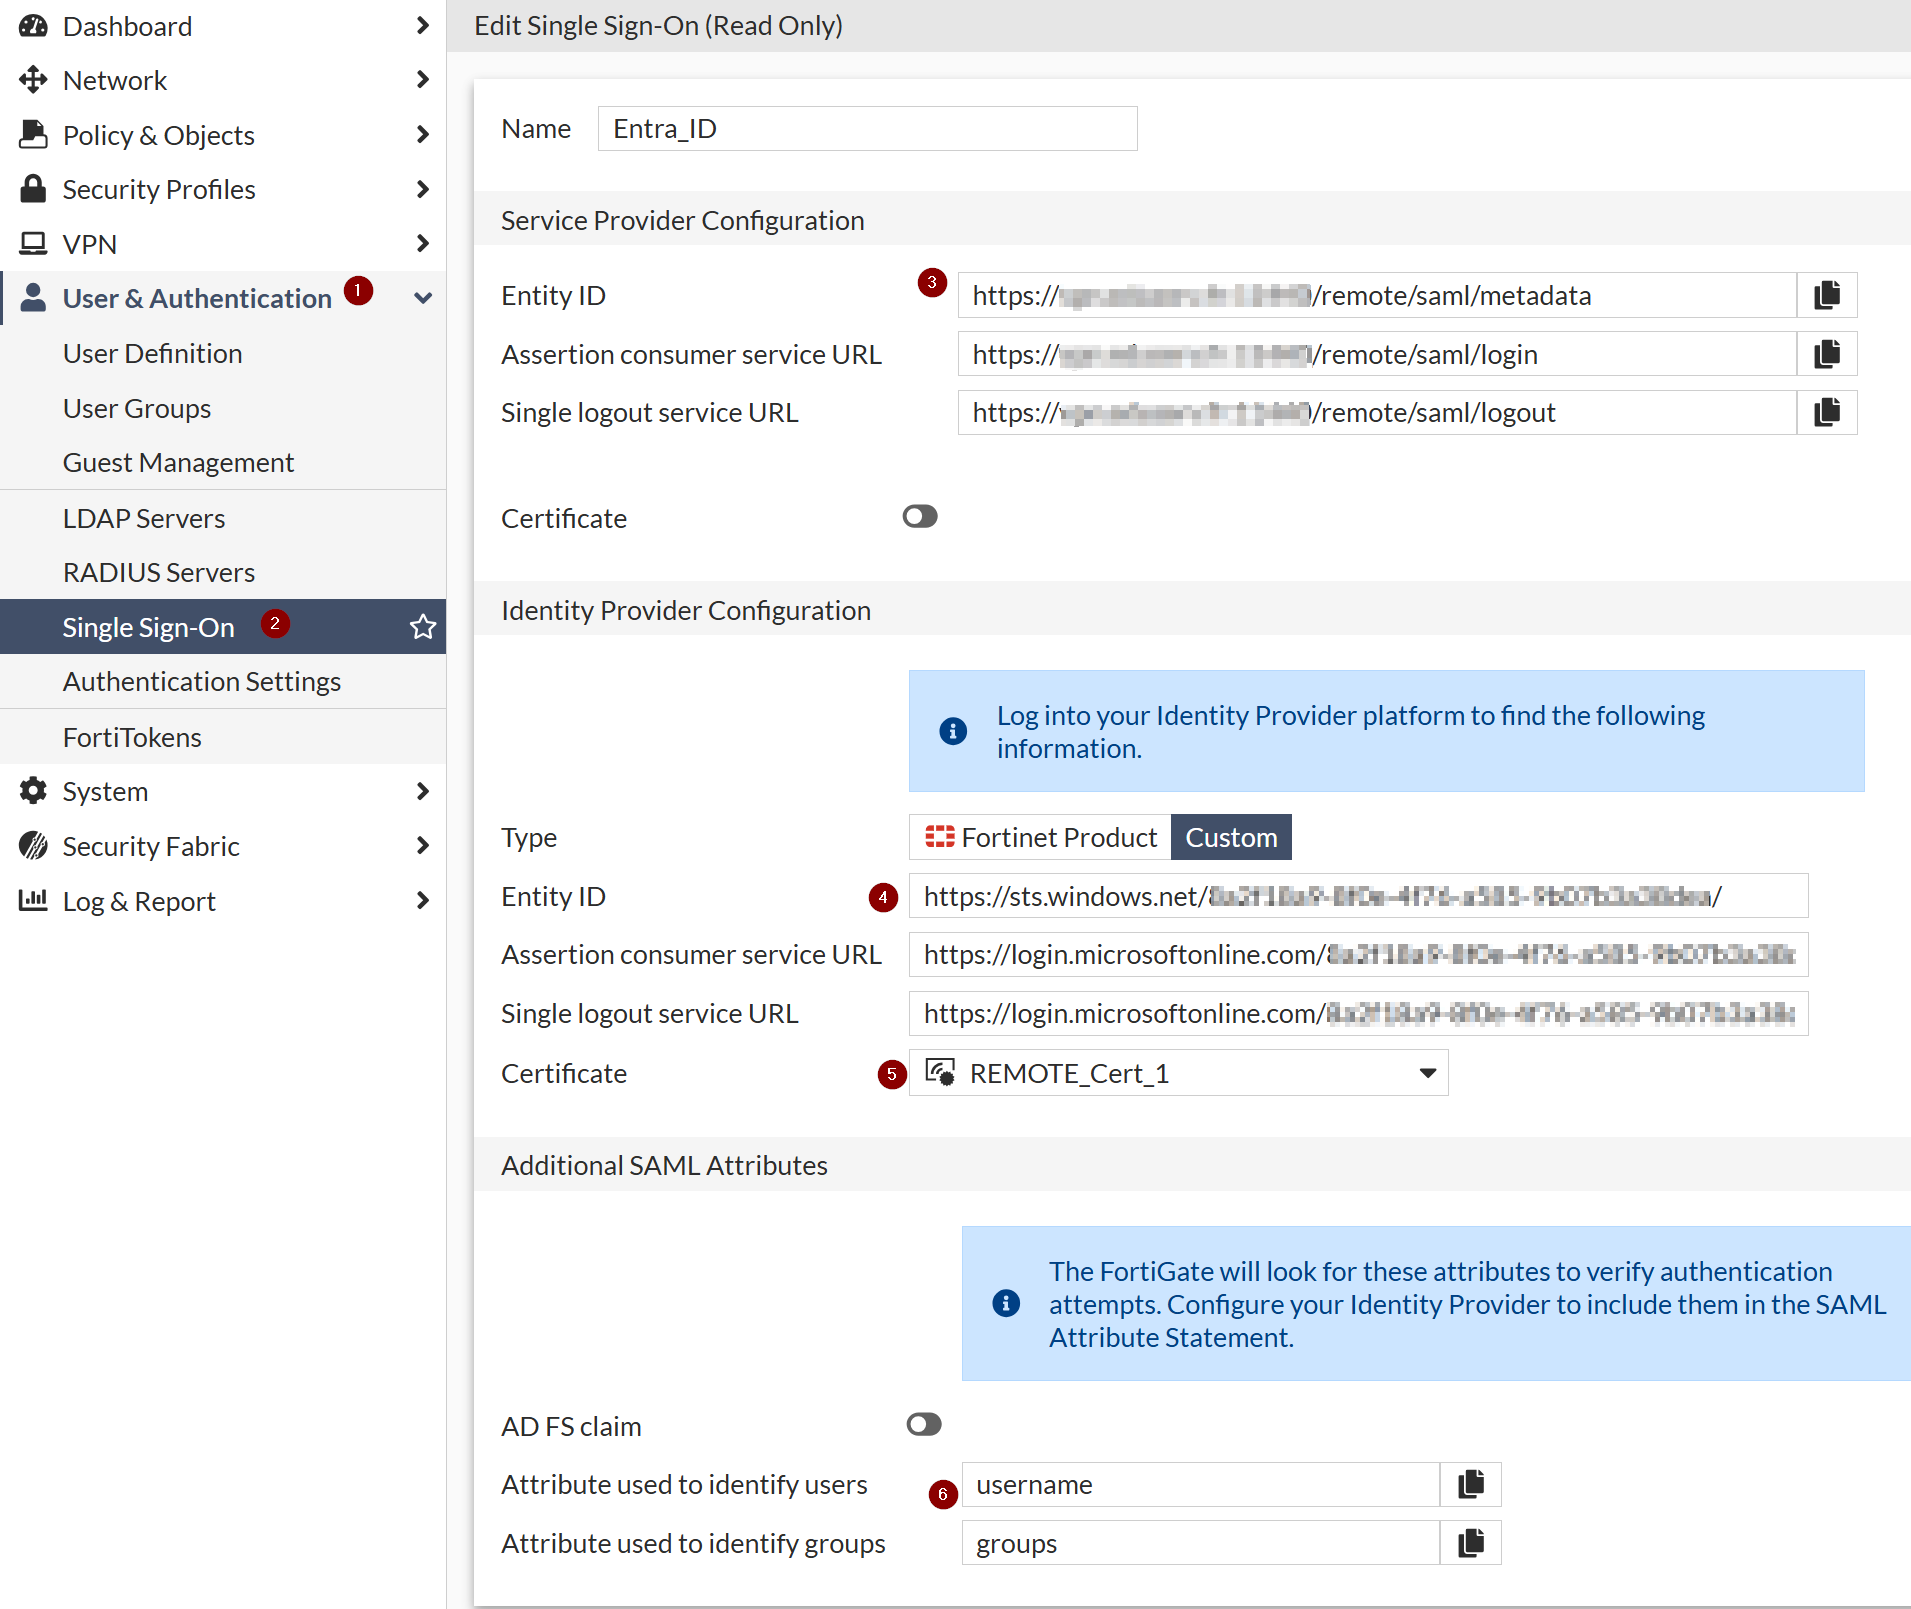Click the SP Assertion consumer service URL field
This screenshot has width=1911, height=1609.
1377,354
